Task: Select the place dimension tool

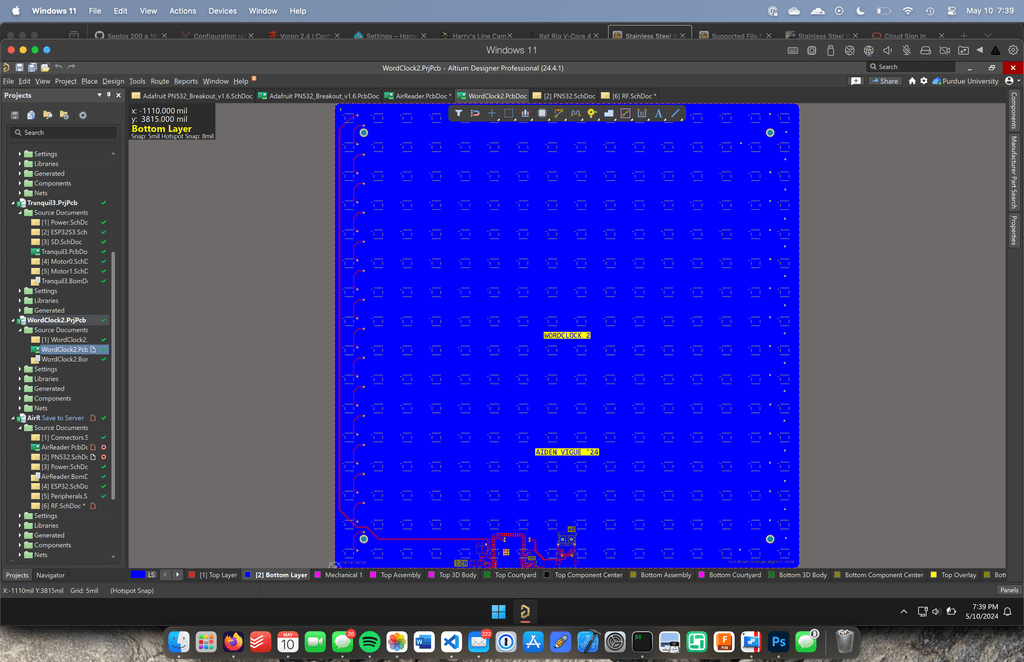Action: click(x=642, y=114)
